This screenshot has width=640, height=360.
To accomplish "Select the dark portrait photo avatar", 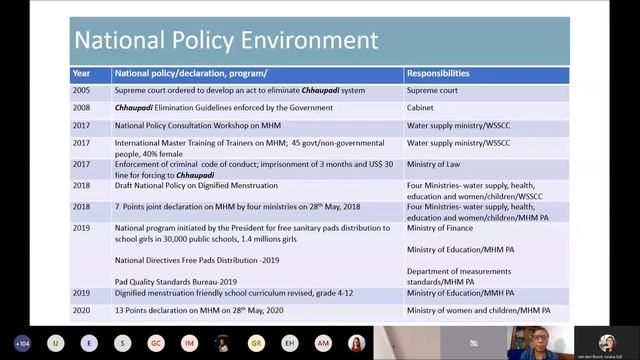I will [223, 344].
